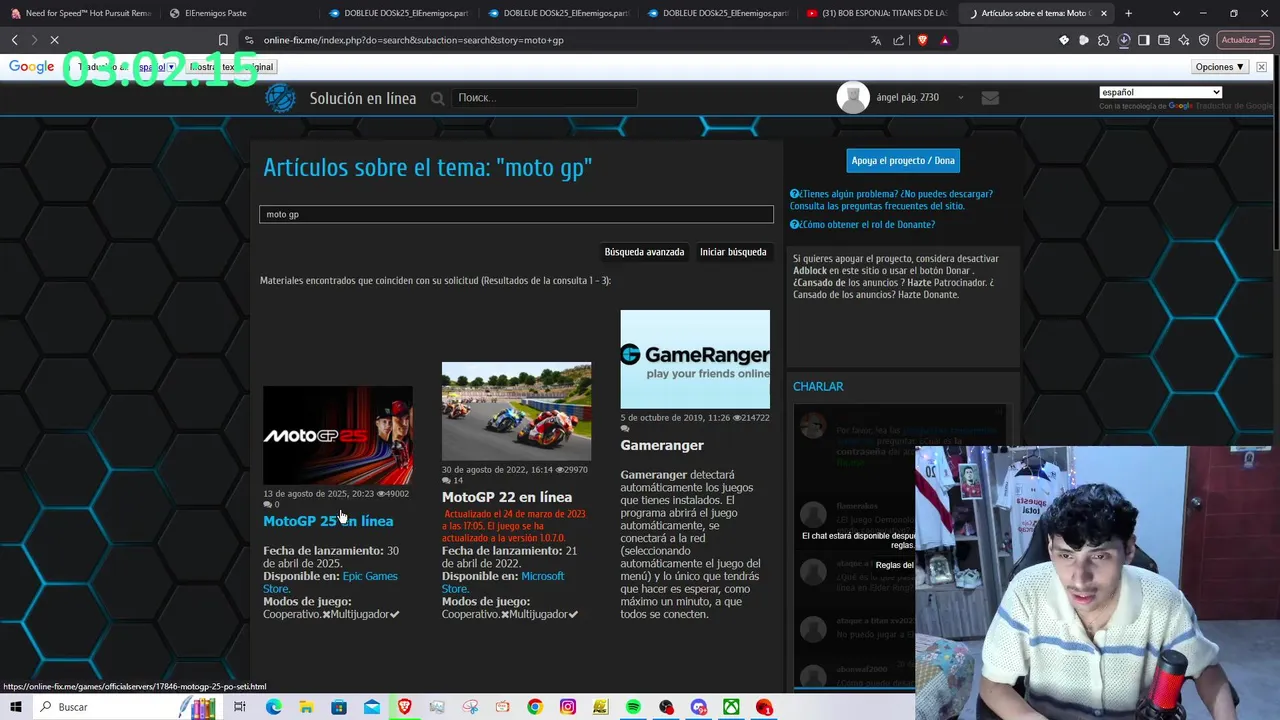This screenshot has width=1280, height=720.
Task: Click the GameRanger logo thumbnail
Action: pos(695,359)
